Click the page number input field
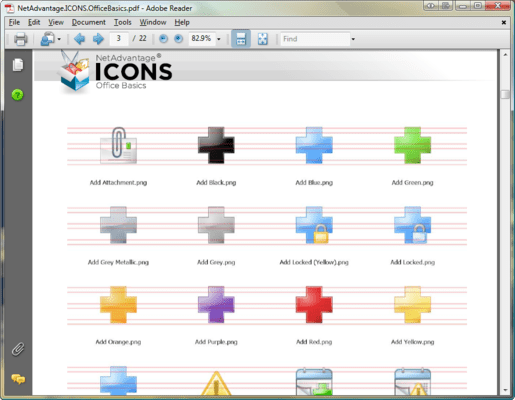Screen dimensions: 515x400 pyautogui.click(x=119, y=39)
